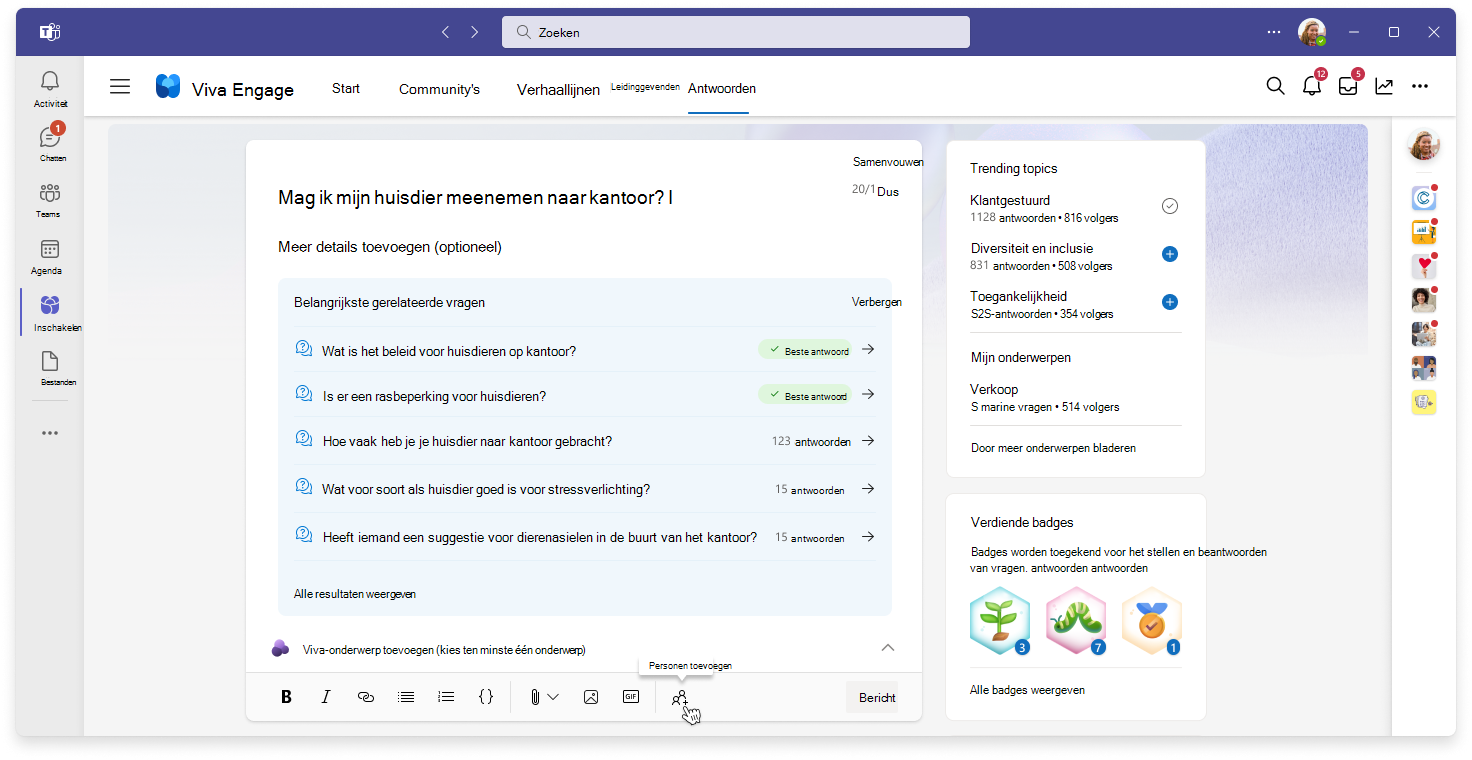Open arrow for rasbeperking question
Image resolution: width=1472 pixels, height=760 pixels.
coord(868,394)
